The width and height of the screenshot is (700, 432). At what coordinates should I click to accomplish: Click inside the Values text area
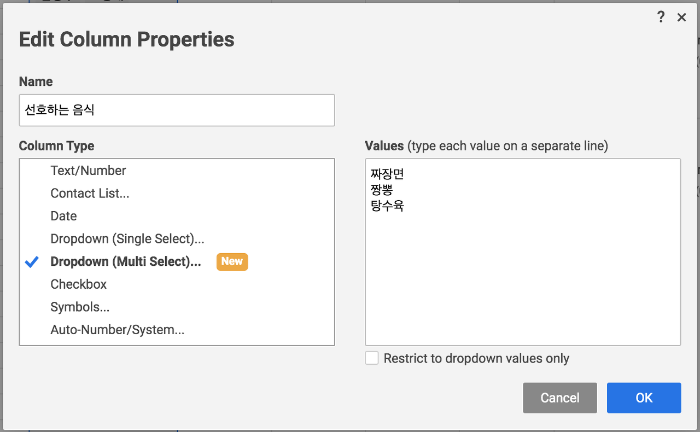point(522,280)
